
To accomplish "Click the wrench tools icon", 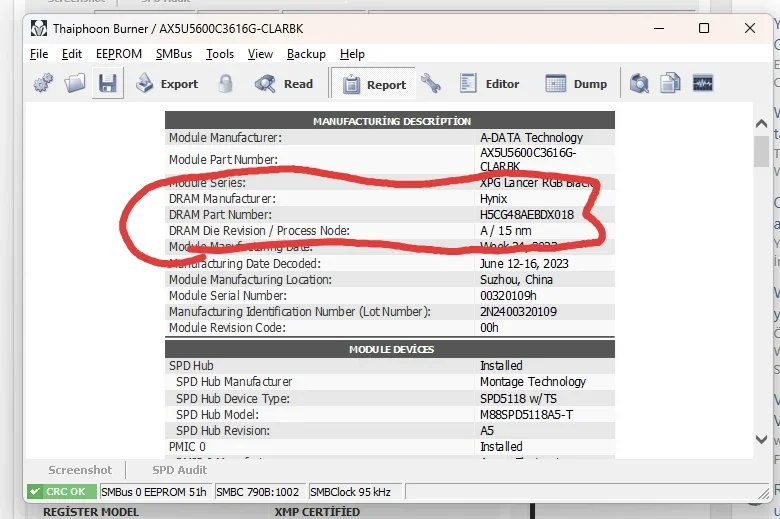I will point(431,83).
